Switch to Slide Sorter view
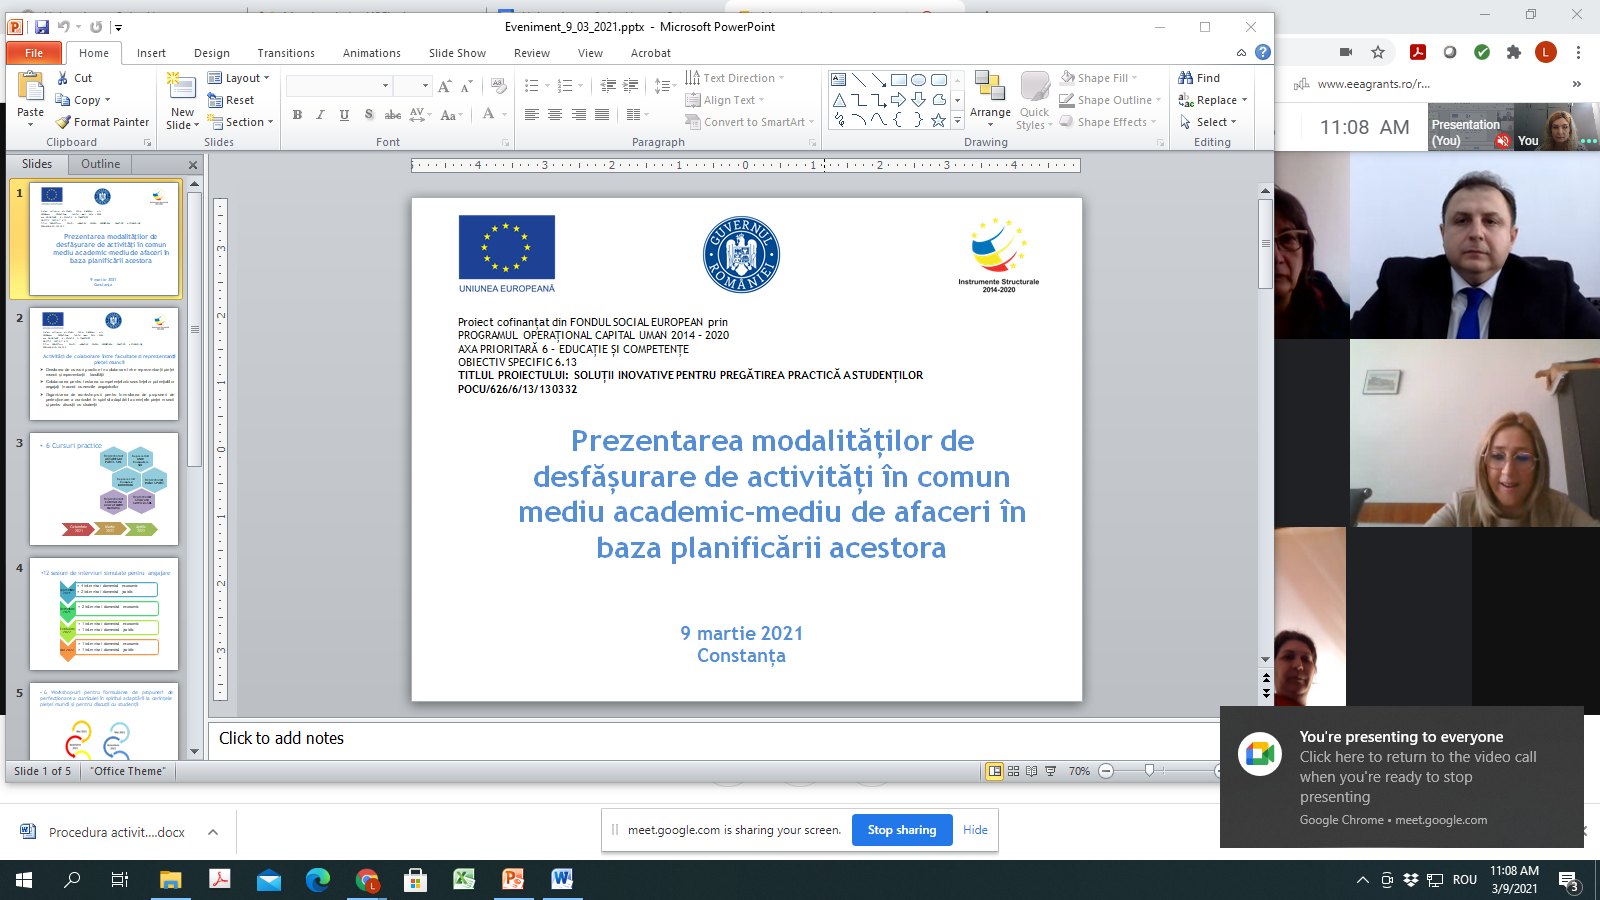Viewport: 1600px width, 900px height. (1013, 771)
